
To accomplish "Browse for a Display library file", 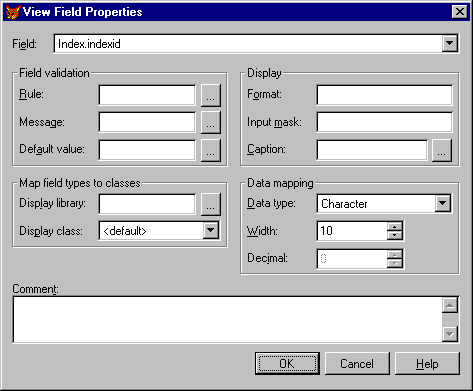I will (211, 204).
